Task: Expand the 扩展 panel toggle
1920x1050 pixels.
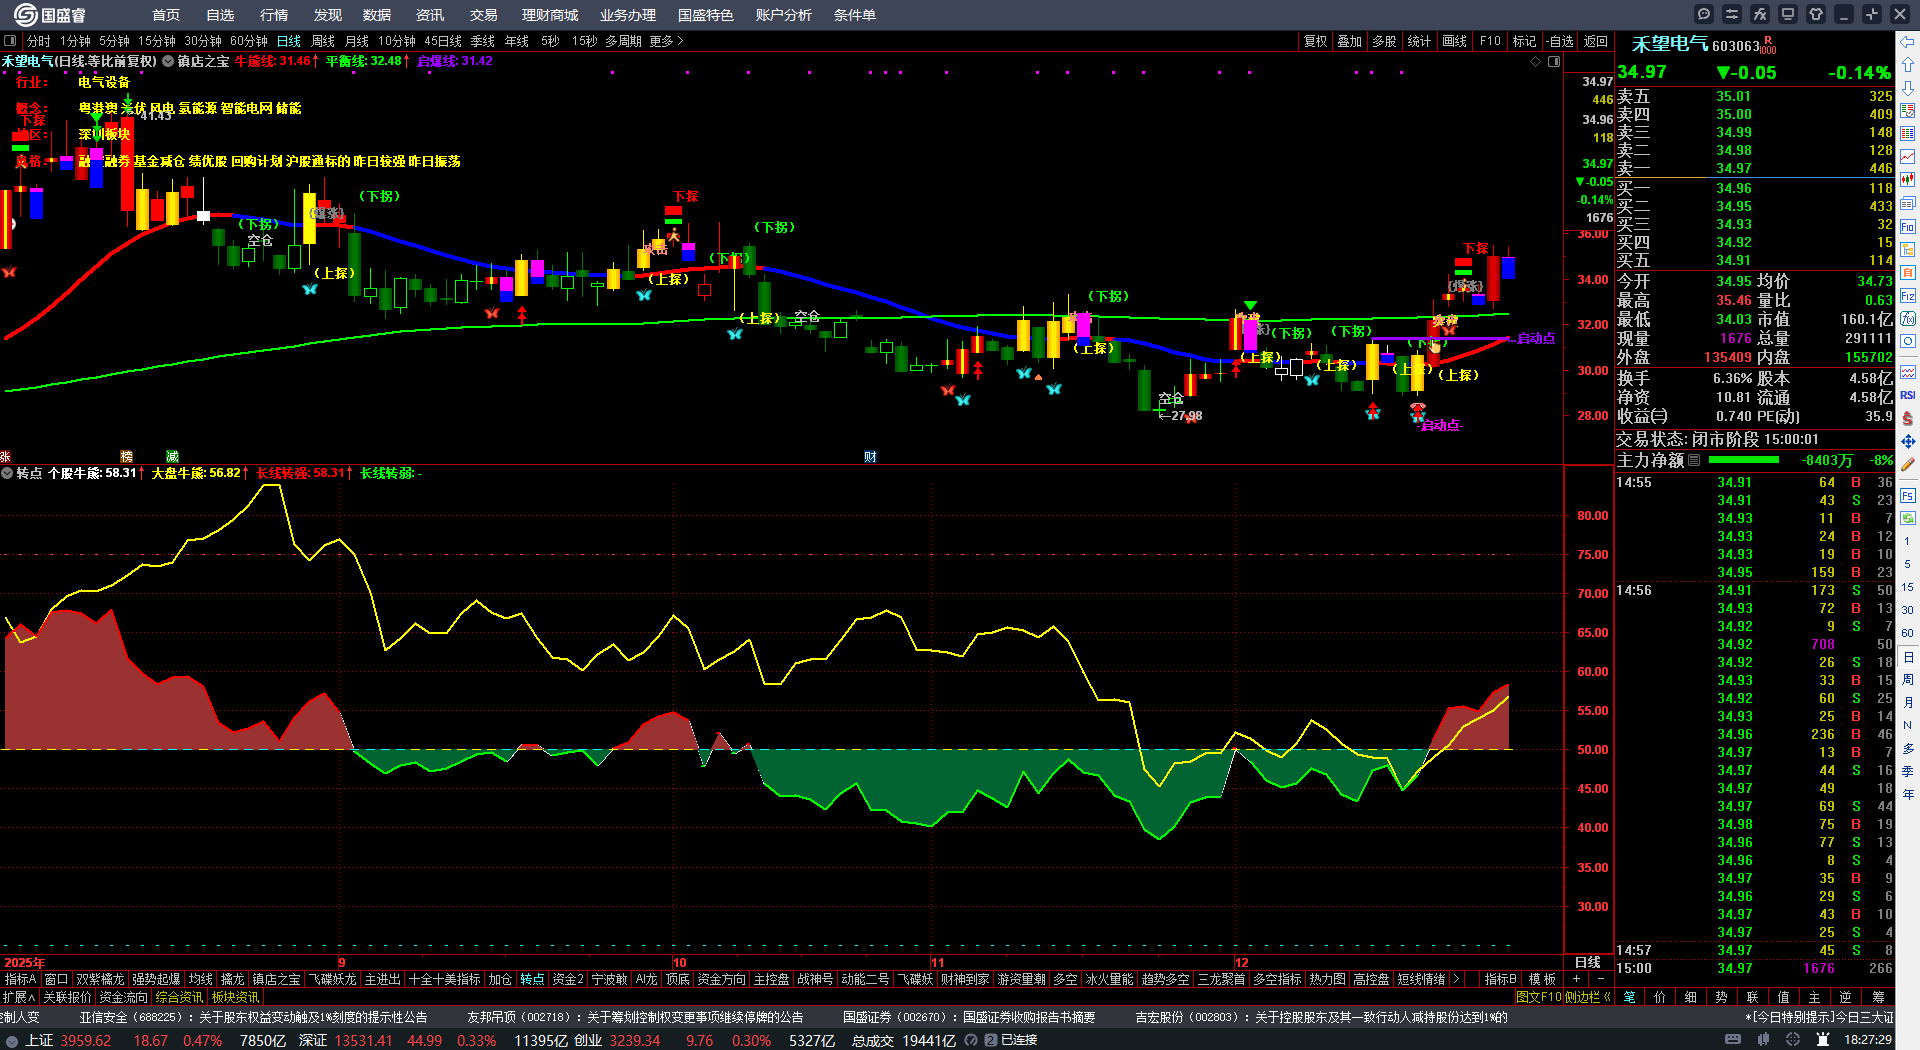Action: pos(19,997)
